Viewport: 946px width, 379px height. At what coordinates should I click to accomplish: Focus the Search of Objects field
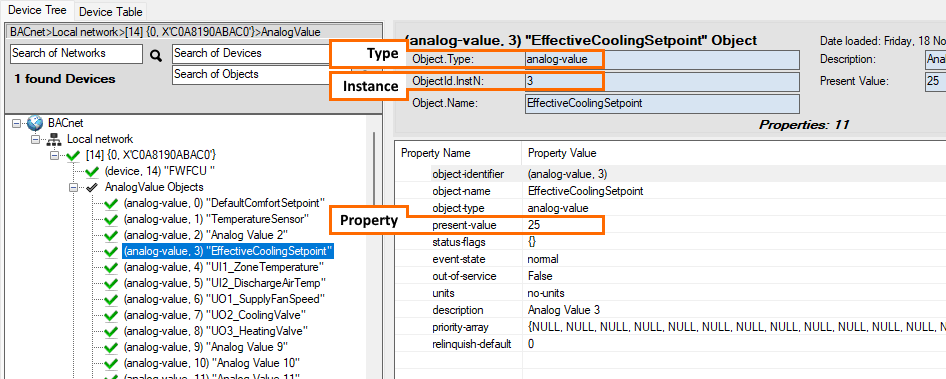point(251,74)
